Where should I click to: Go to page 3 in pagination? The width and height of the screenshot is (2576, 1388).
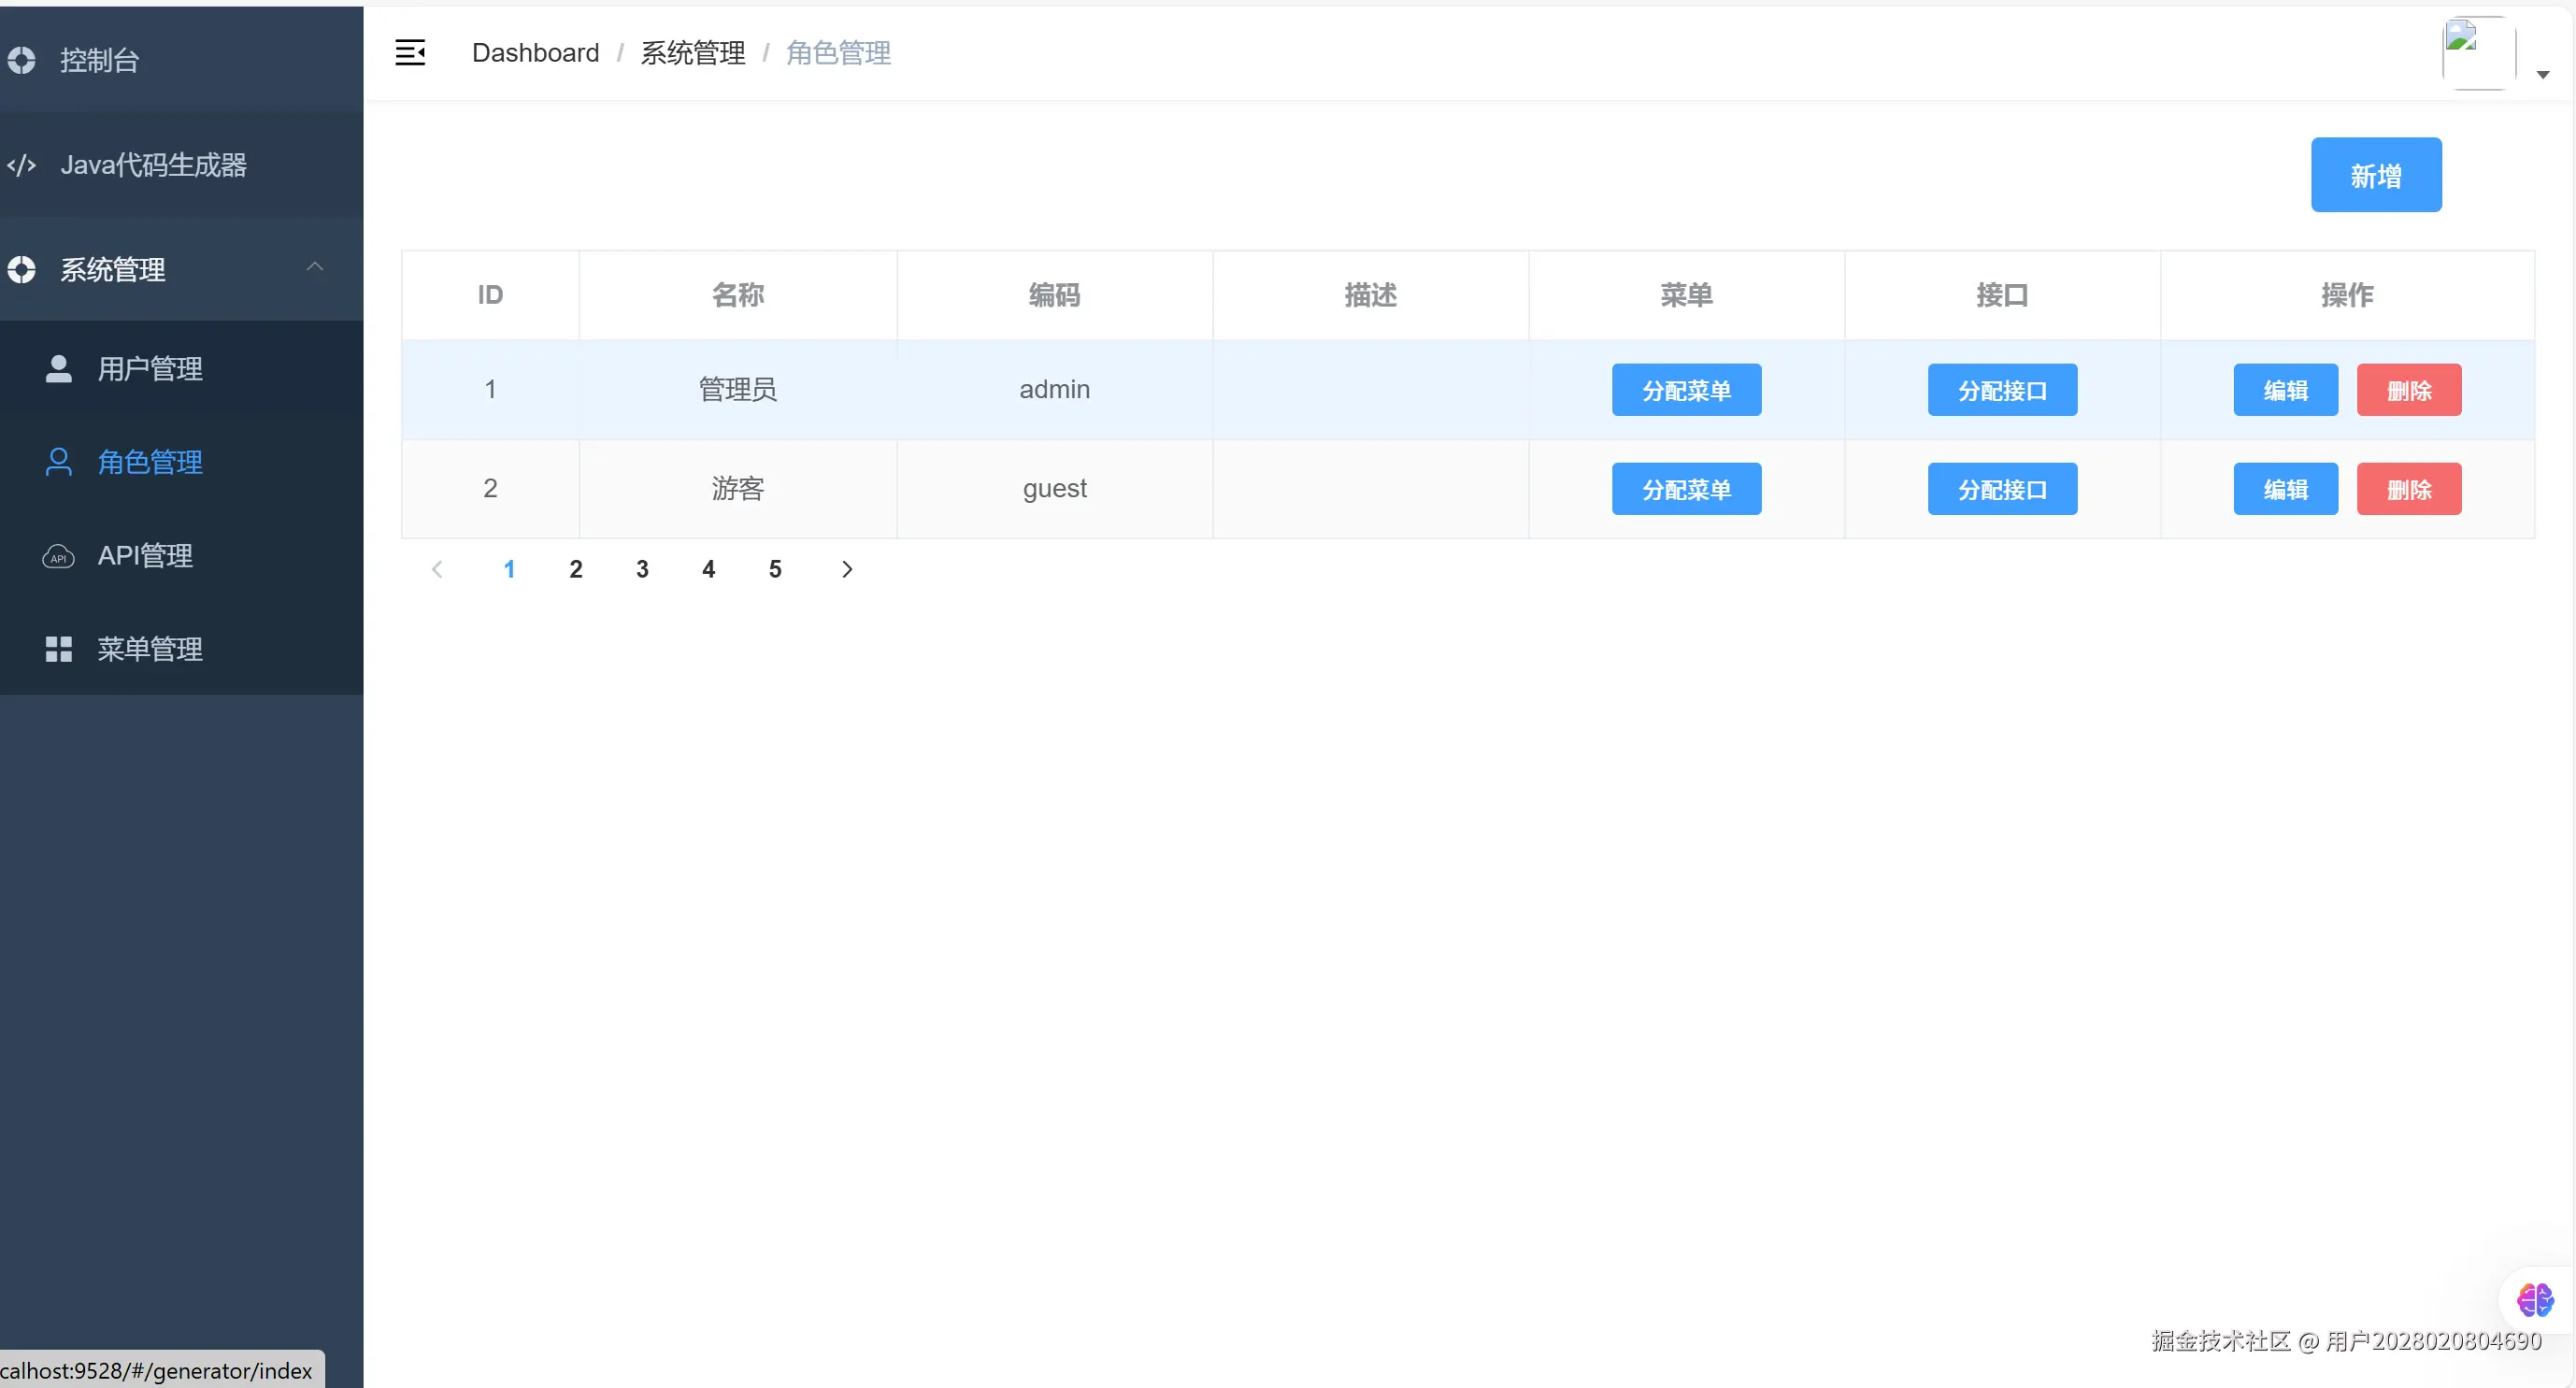click(x=642, y=569)
